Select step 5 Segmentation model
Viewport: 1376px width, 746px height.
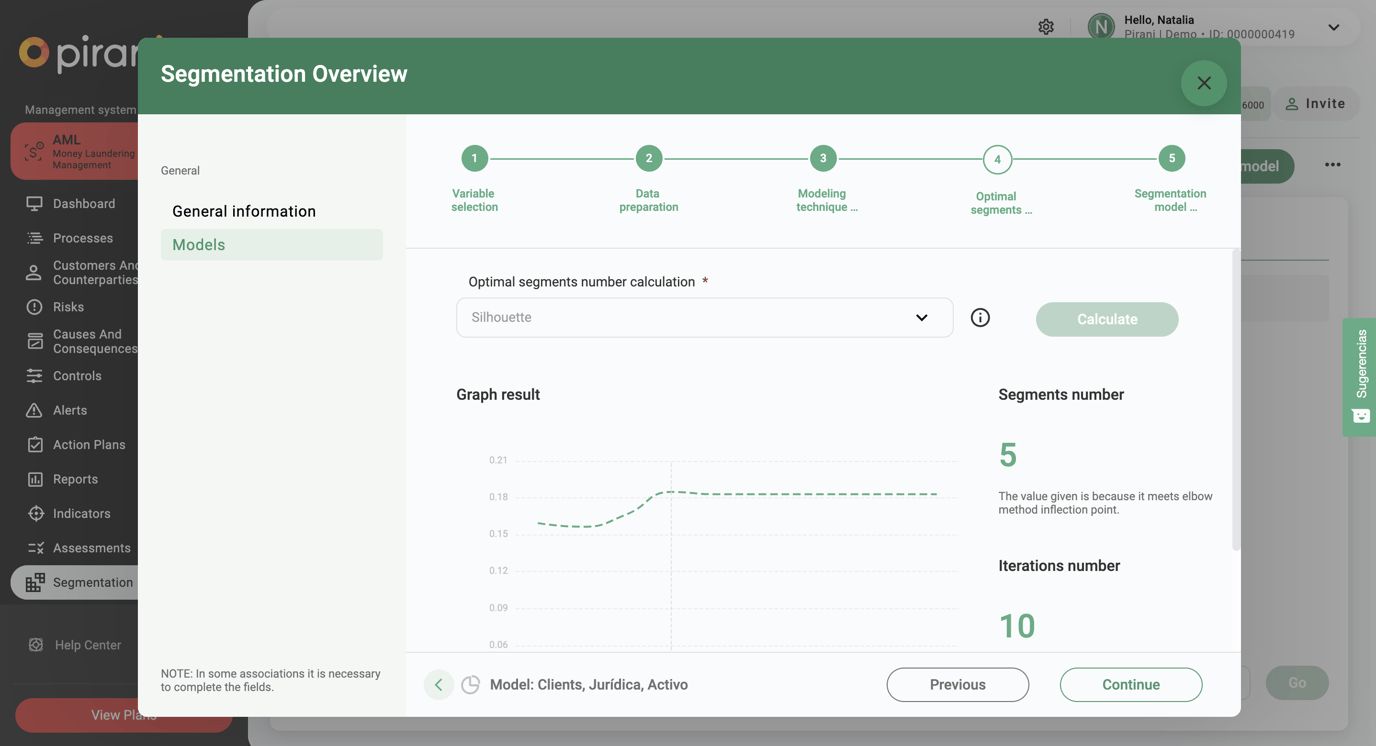[x=1171, y=158]
